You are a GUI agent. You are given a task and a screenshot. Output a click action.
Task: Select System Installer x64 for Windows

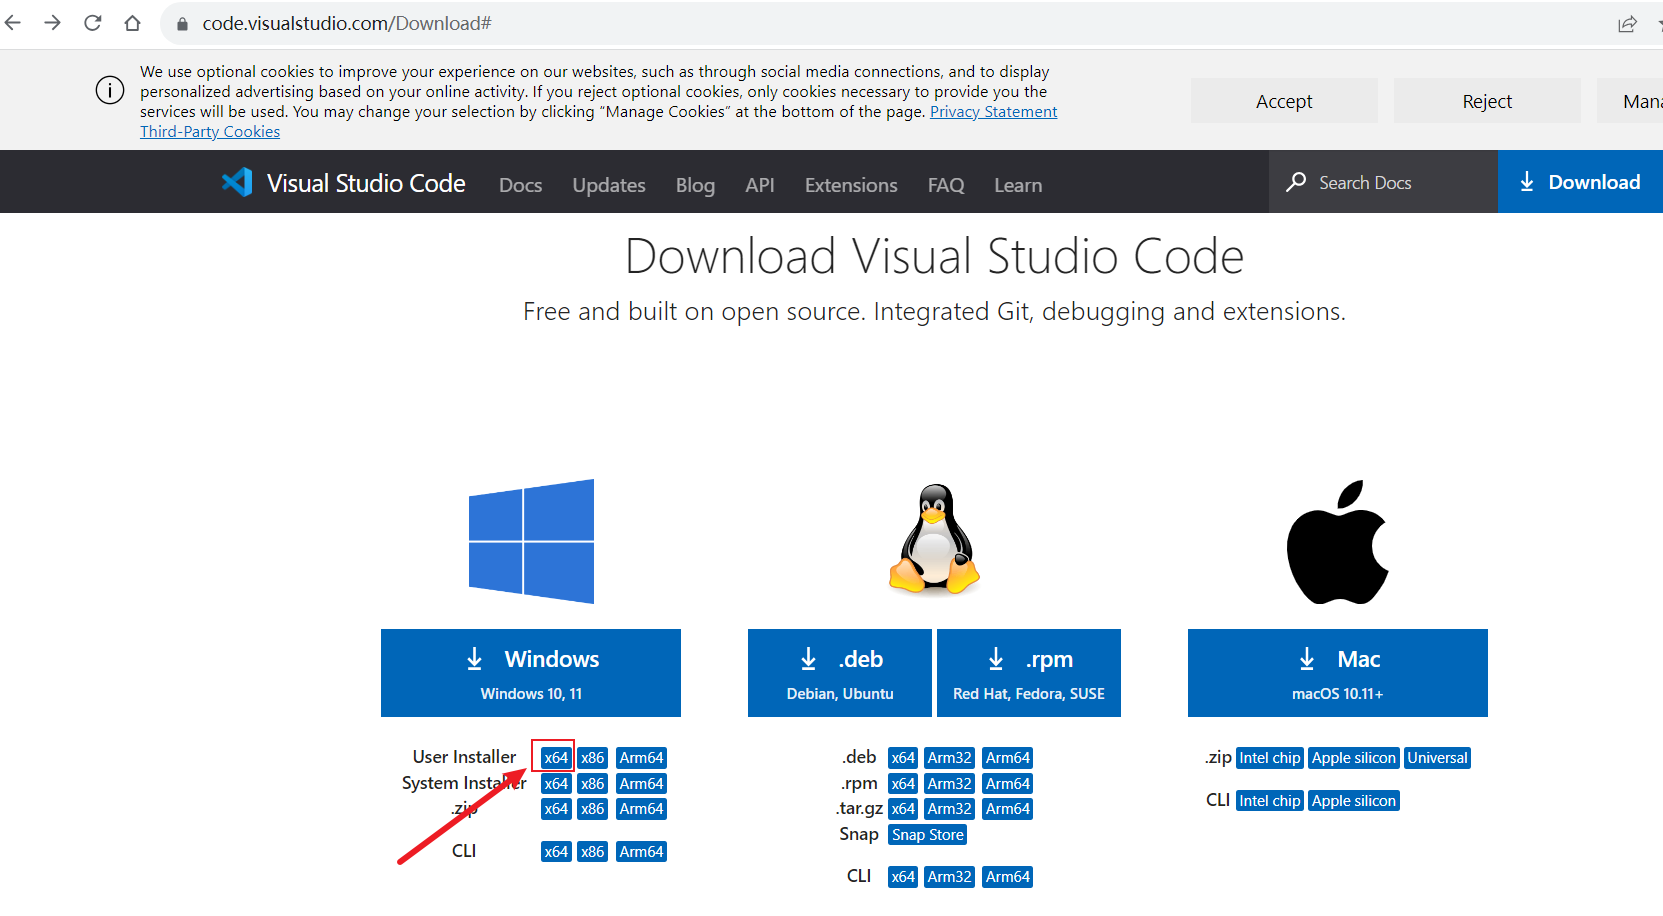[556, 784]
